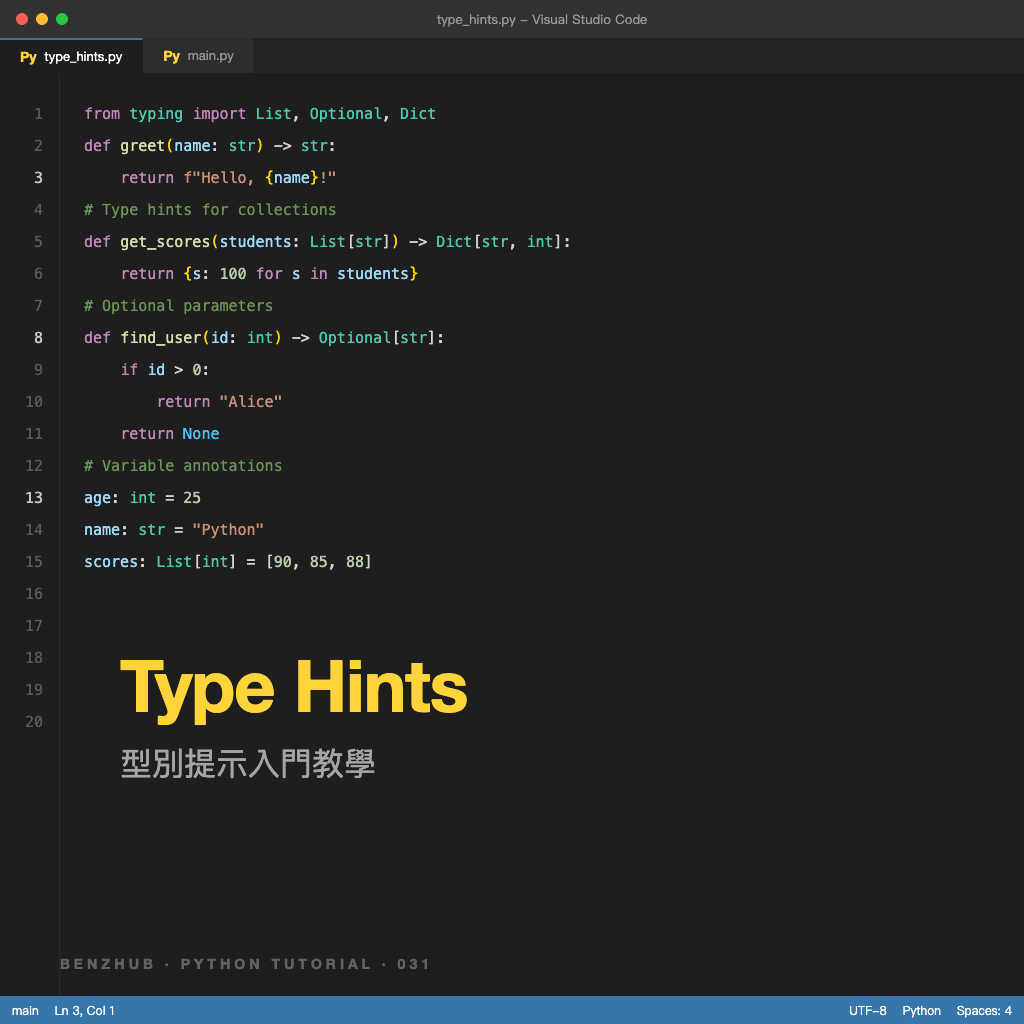1024x1024 pixels.
Task: Place cursor on the find_user function name
Action: click(161, 338)
